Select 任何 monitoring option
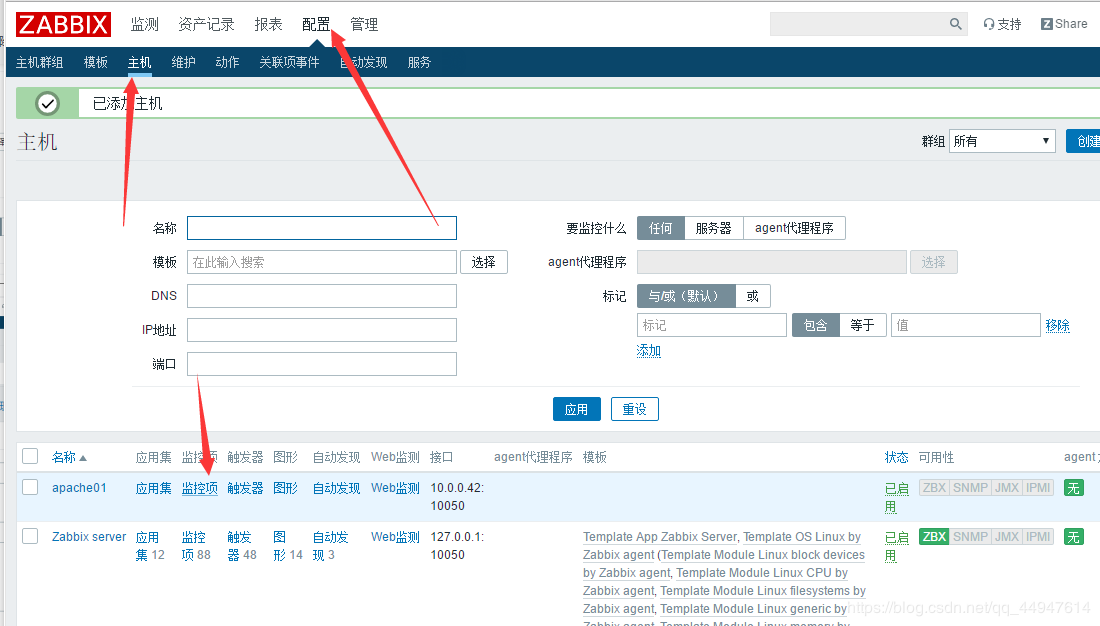The height and width of the screenshot is (626, 1100). click(661, 228)
